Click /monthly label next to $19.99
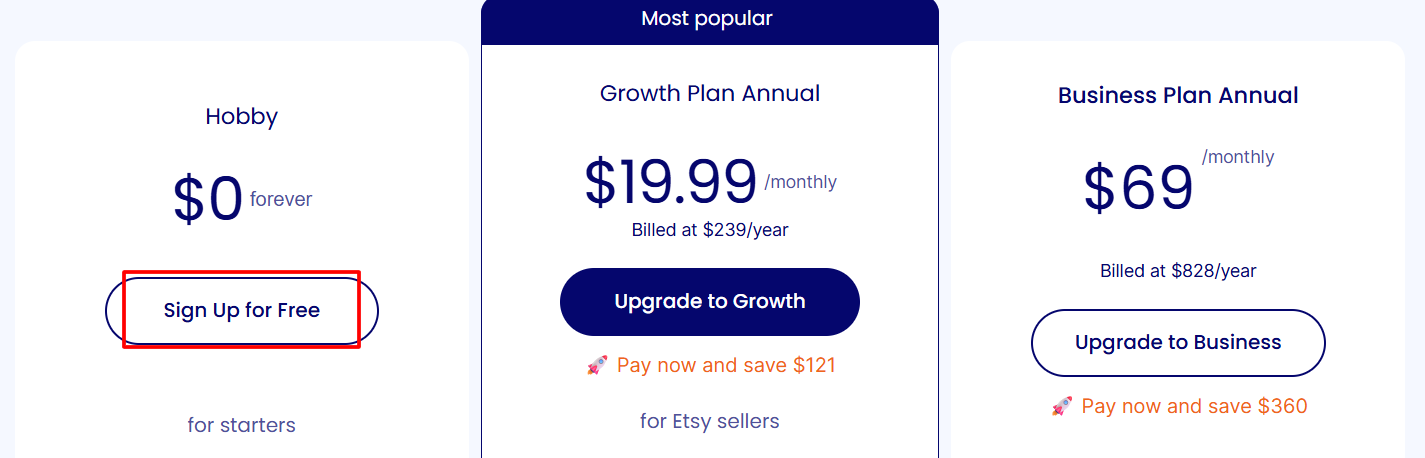 coord(801,183)
